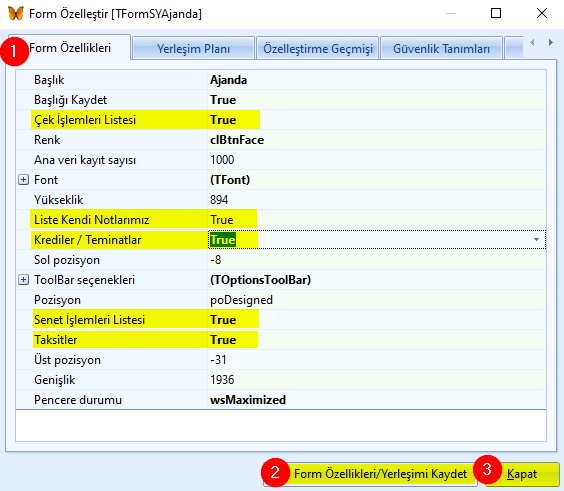Select the Senet İşlemleri Listesi label

pos(89,320)
